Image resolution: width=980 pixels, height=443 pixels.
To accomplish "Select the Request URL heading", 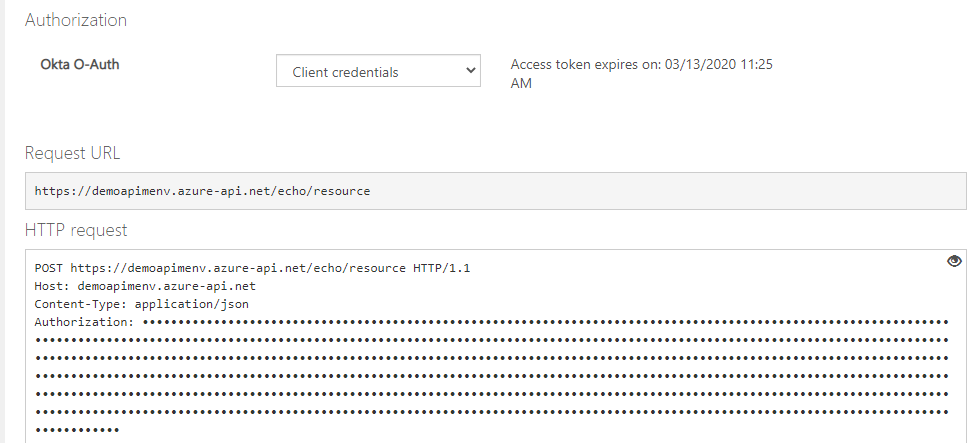I will coord(72,153).
